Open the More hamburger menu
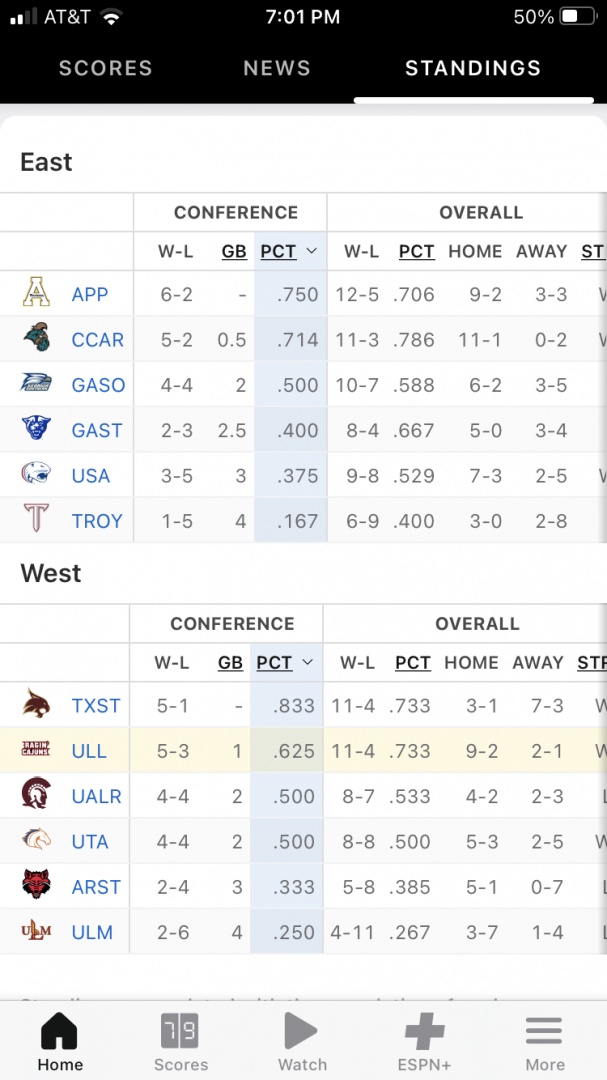 click(x=545, y=1031)
